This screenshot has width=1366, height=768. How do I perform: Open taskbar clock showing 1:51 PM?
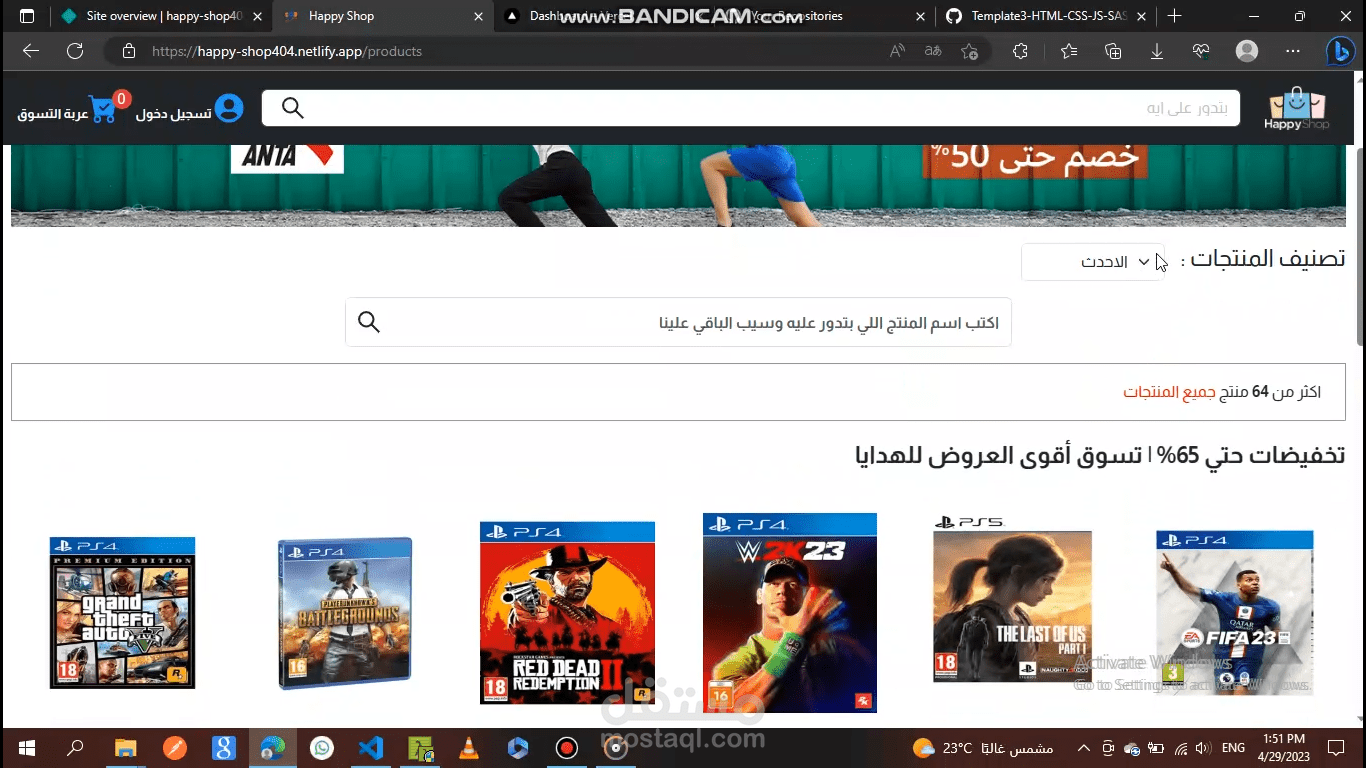coord(1283,748)
